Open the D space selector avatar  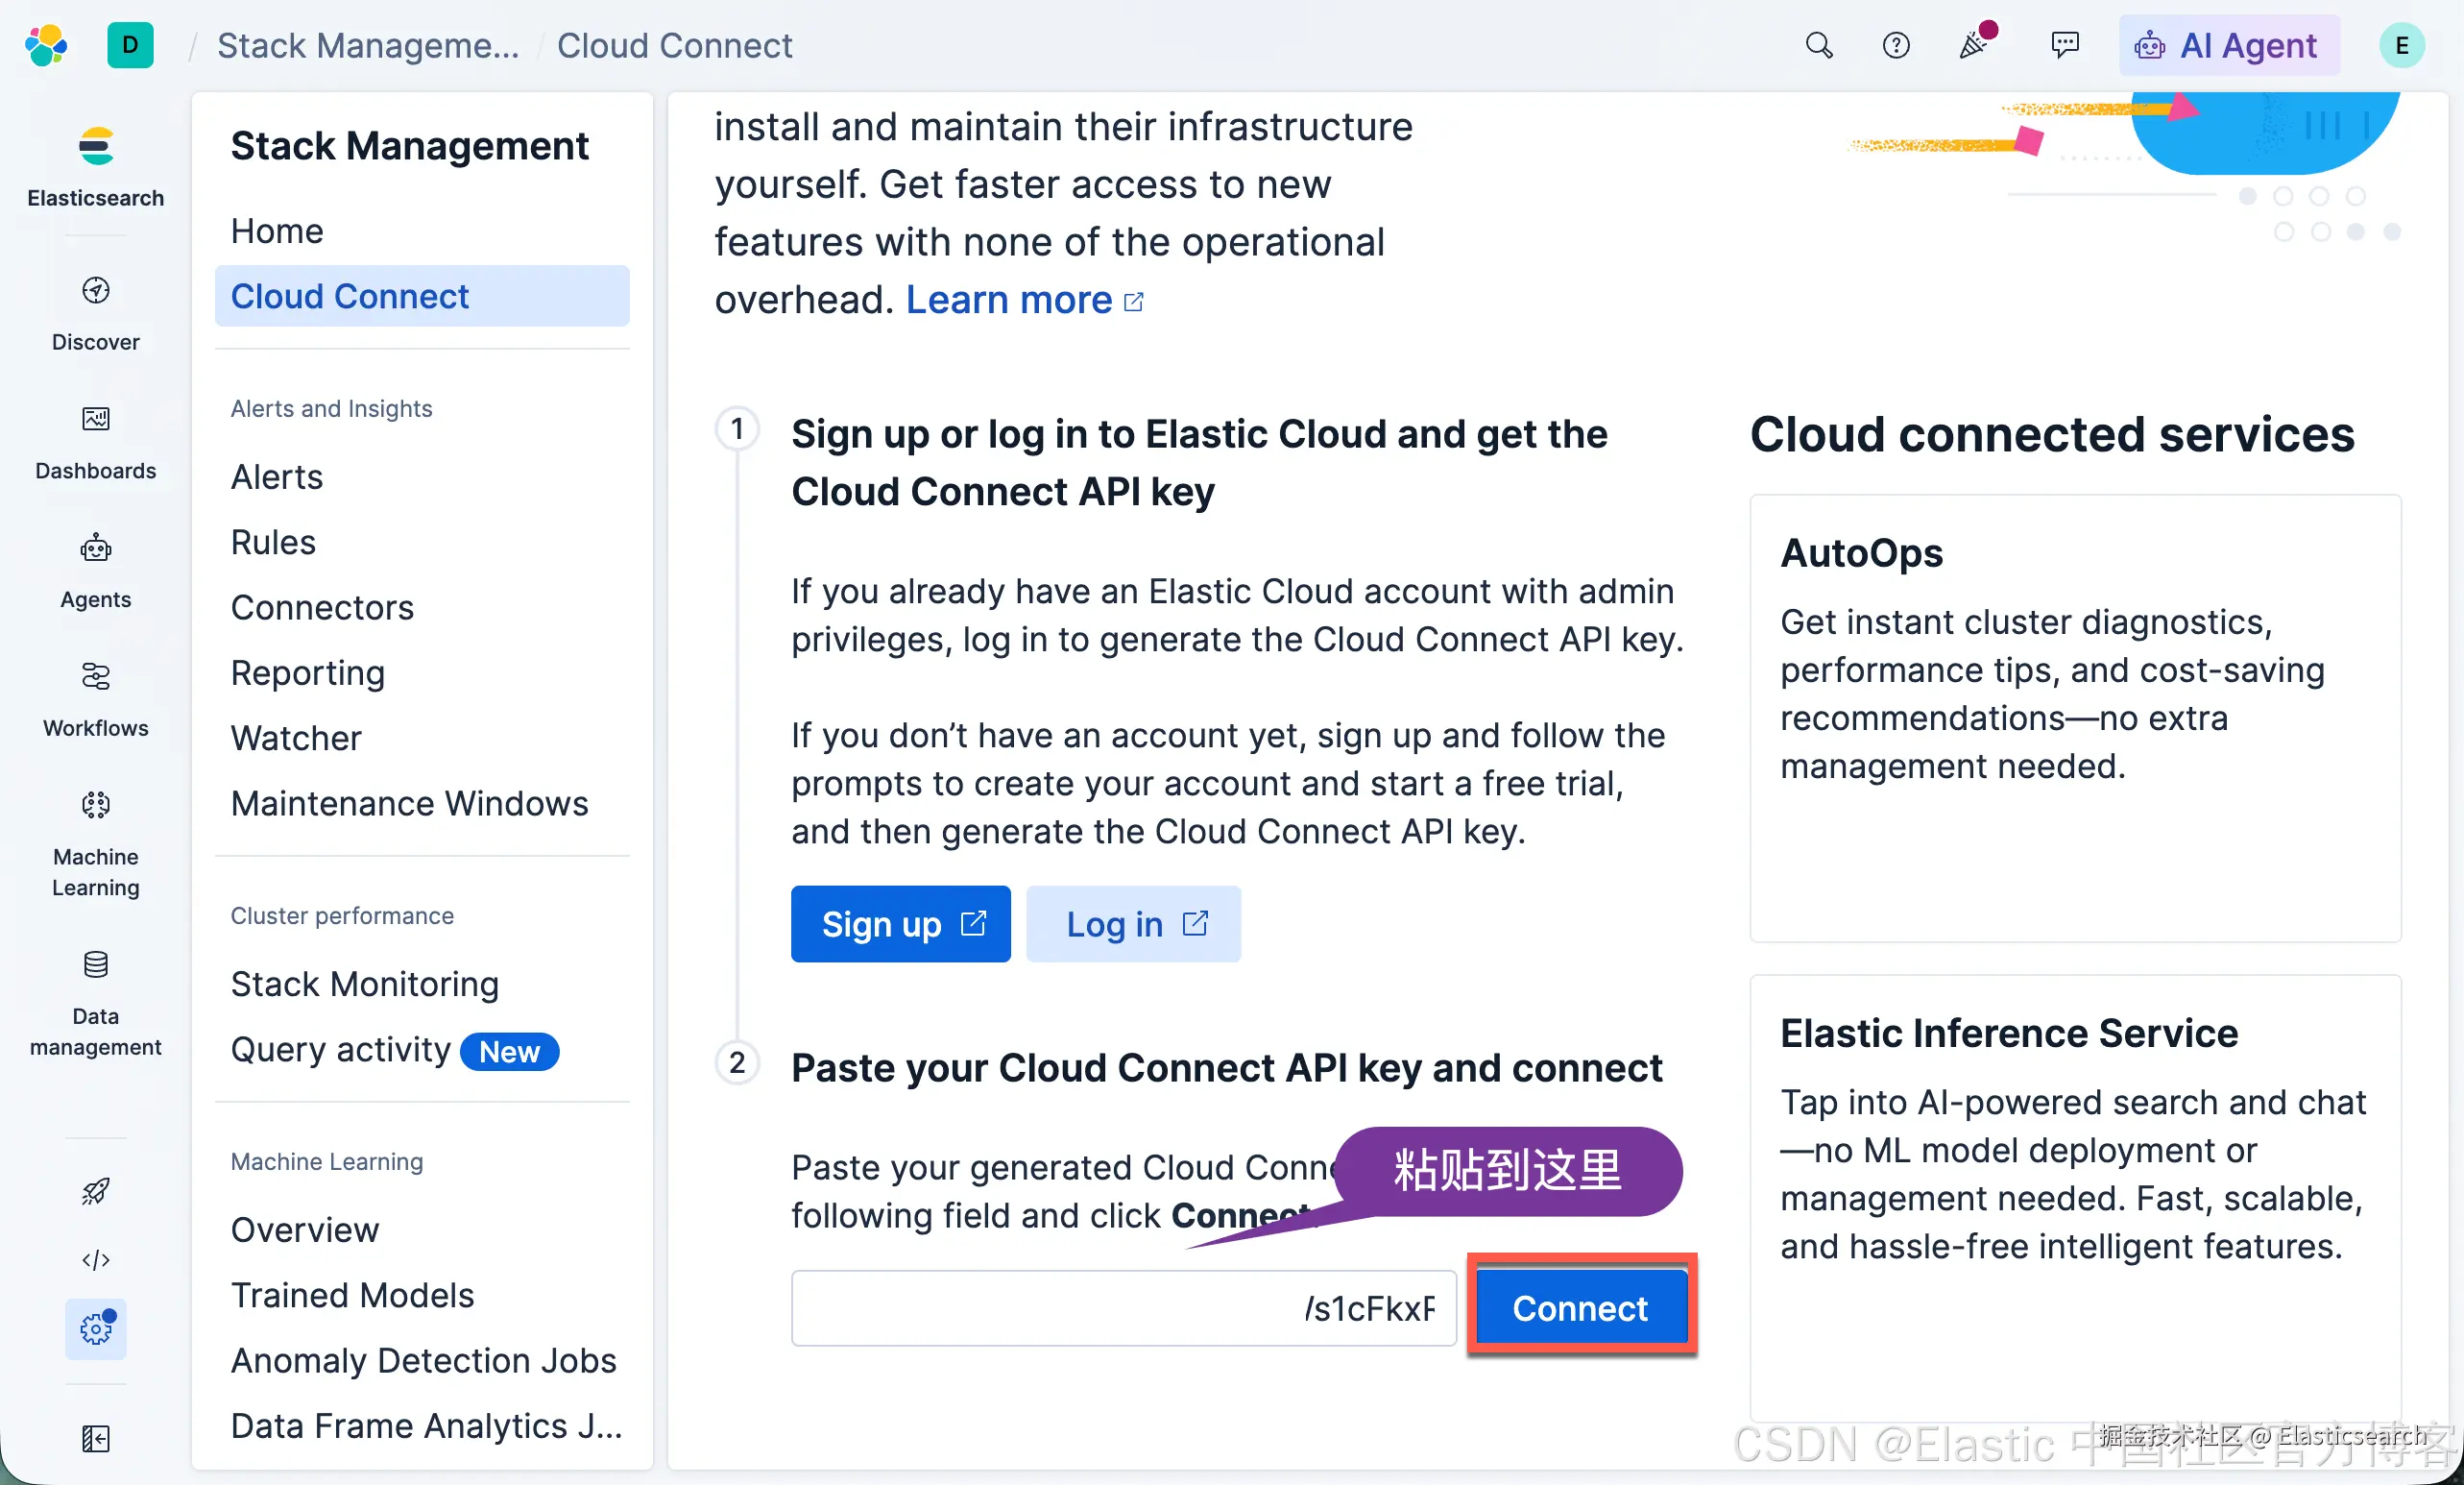pos(130,45)
